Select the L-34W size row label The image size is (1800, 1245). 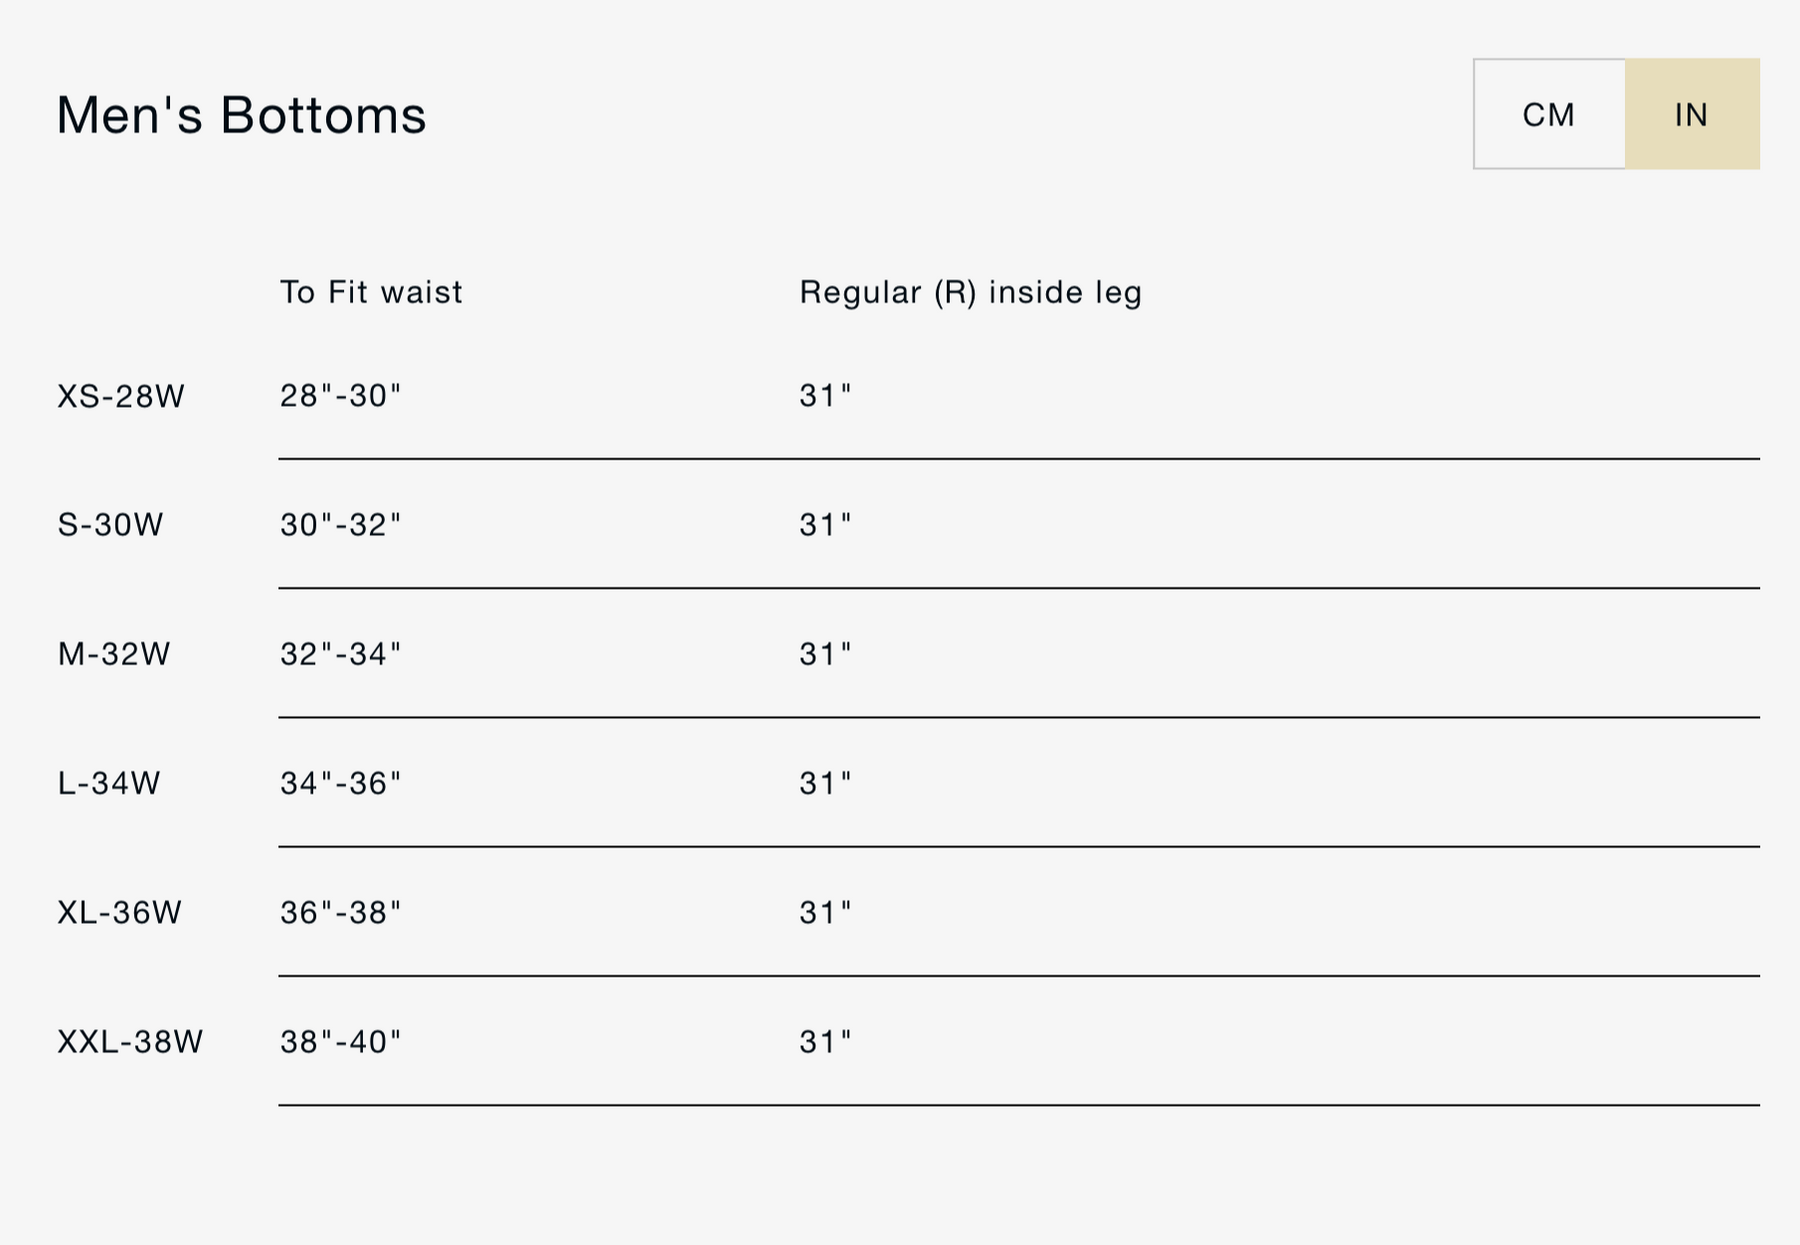(x=109, y=783)
